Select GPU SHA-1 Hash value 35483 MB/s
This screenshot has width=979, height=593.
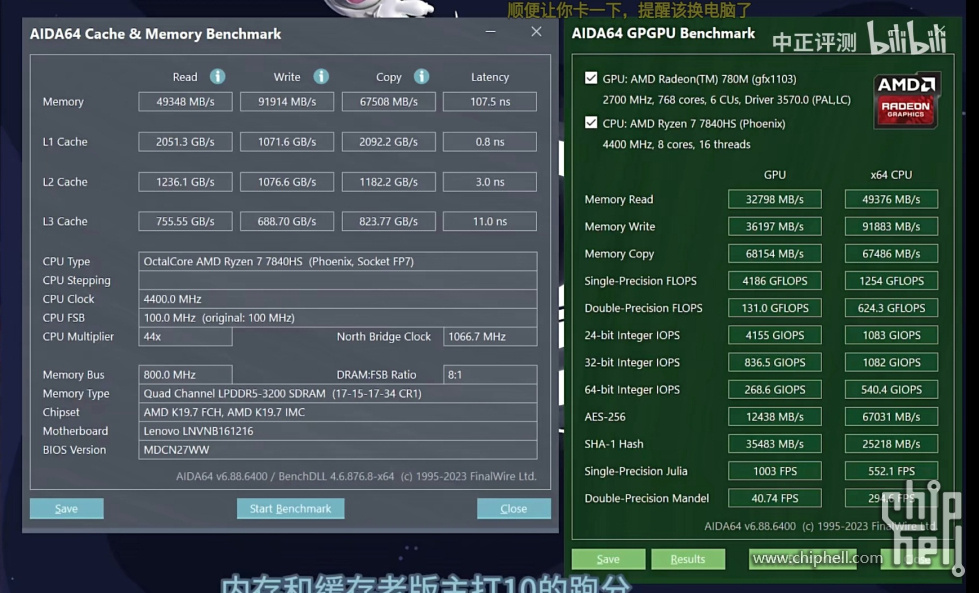(x=775, y=444)
